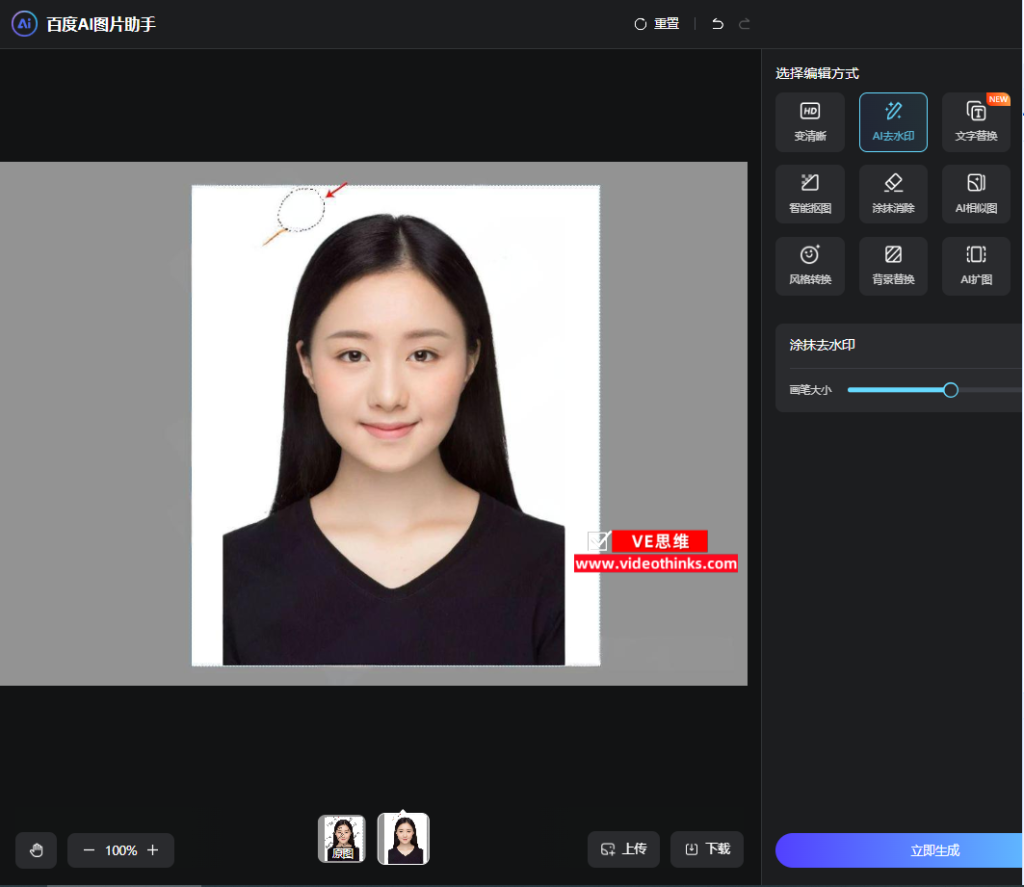Zoom out with the minus button

(x=89, y=850)
